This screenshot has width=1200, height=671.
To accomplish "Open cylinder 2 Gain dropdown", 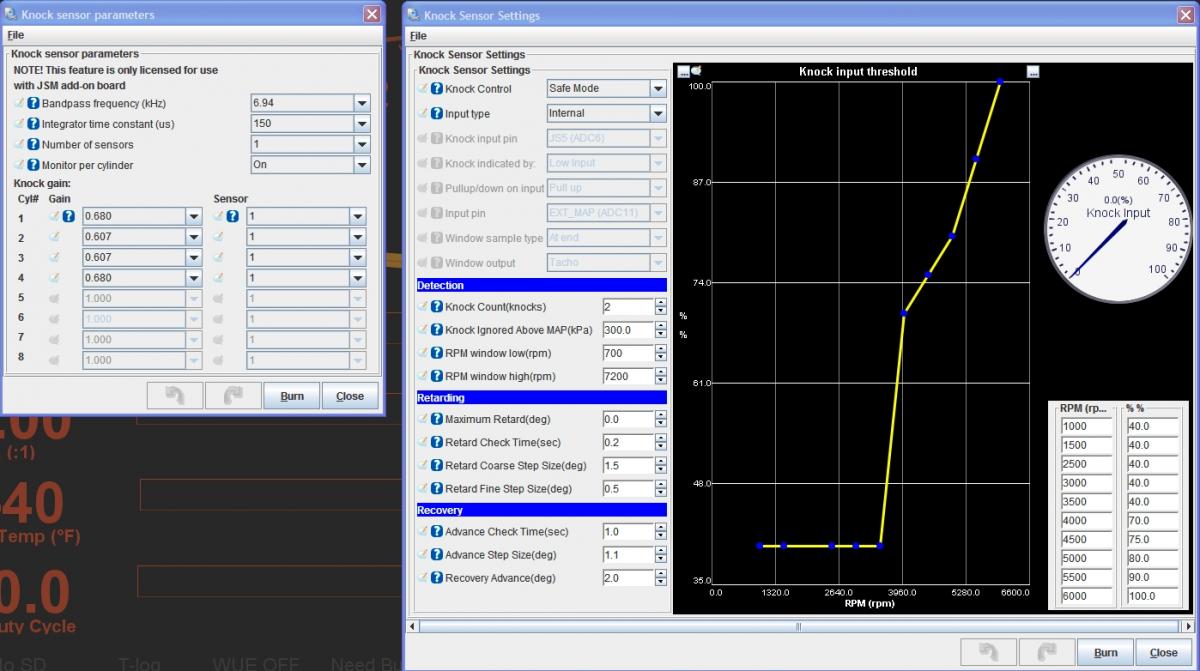I will [194, 237].
